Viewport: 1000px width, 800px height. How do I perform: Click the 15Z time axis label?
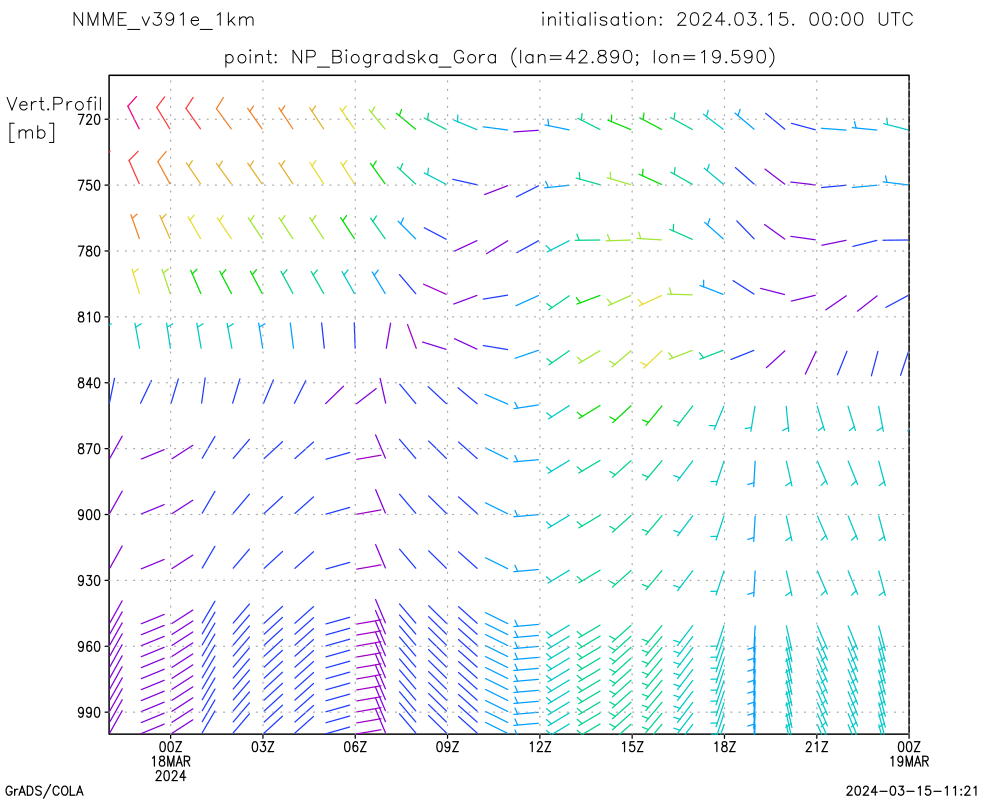[632, 746]
